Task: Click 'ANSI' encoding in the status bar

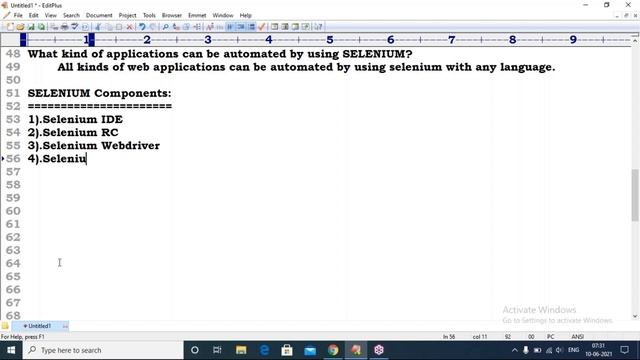Action: pos(578,337)
